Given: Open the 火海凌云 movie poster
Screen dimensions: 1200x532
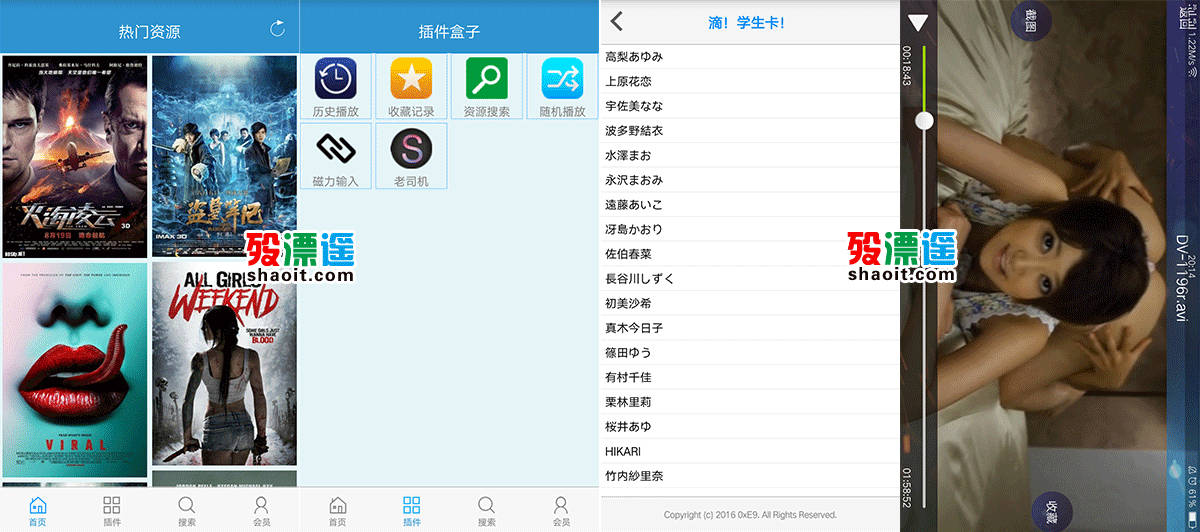Looking at the screenshot, I should (75, 157).
